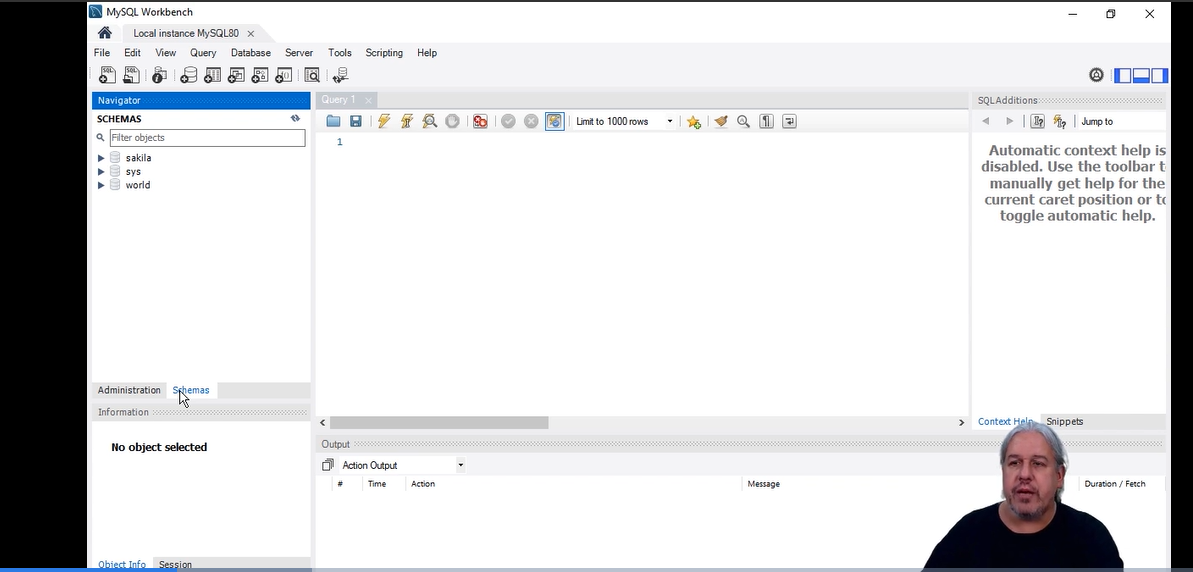Clear output with the Action Output icon
Image resolution: width=1193 pixels, height=572 pixels.
click(x=328, y=465)
